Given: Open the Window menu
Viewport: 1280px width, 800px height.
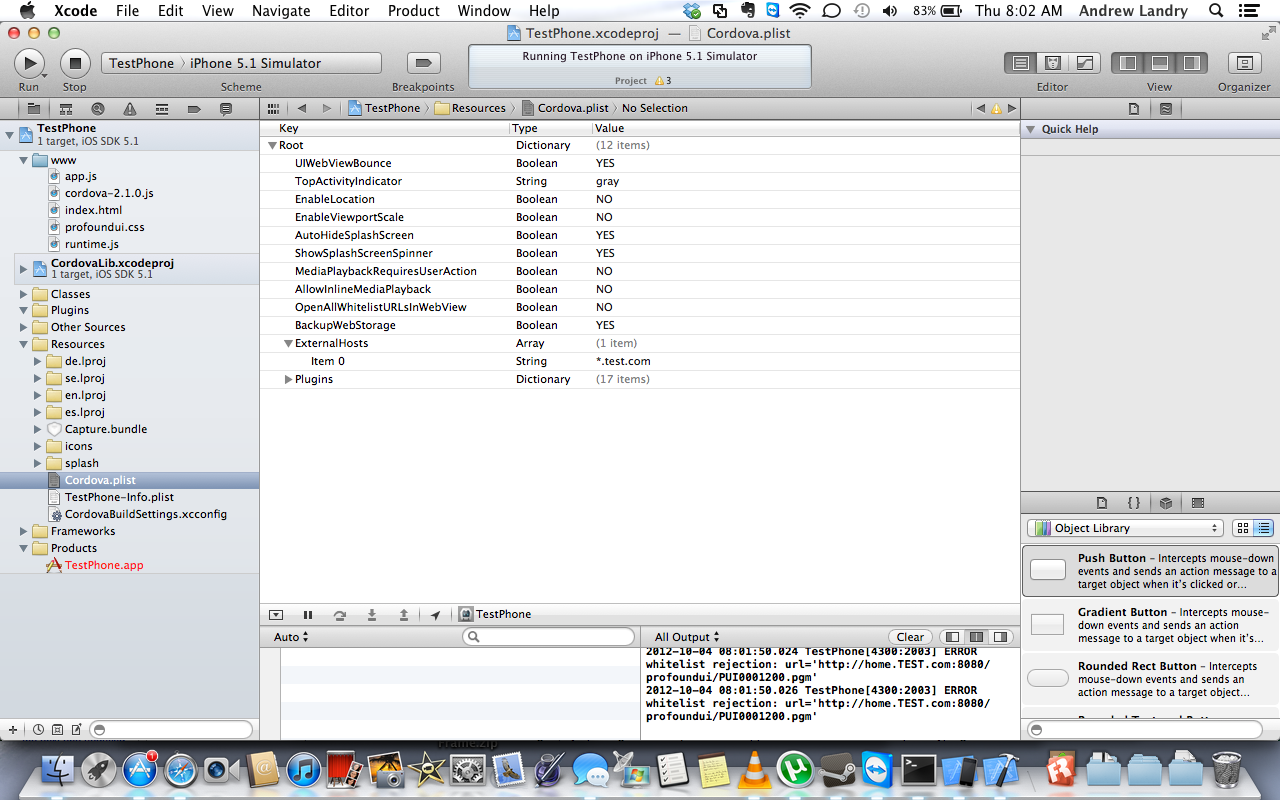Looking at the screenshot, I should click(x=484, y=11).
